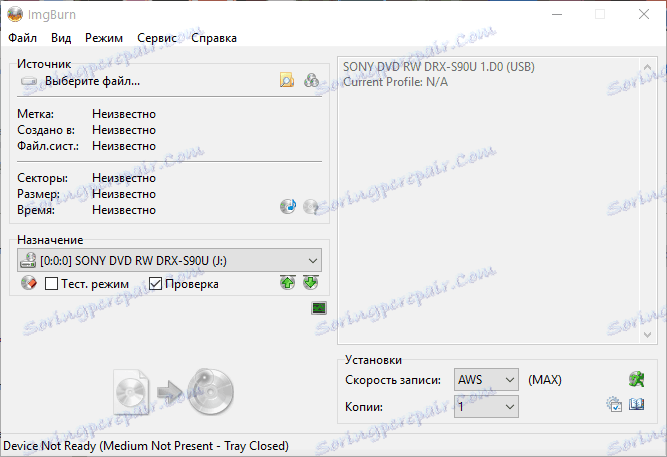Image resolution: width=667 pixels, height=457 pixels.
Task: Click the greyed disc info icon in Source
Action: tap(311, 207)
